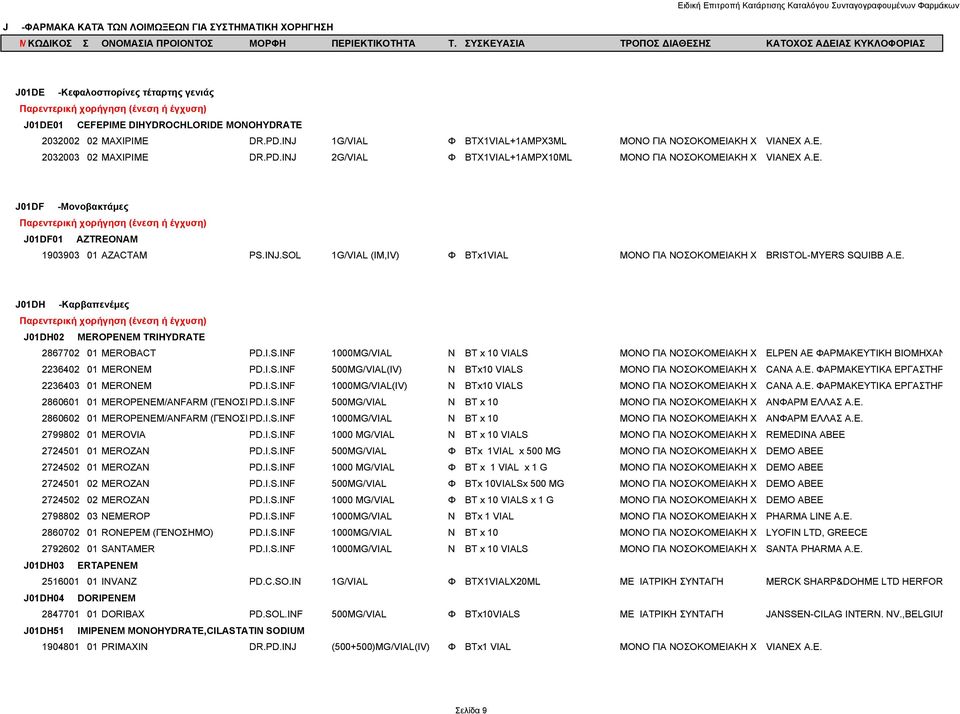This screenshot has height=714, width=960.
Task: Select product code '2032003'
Action: [61, 157]
